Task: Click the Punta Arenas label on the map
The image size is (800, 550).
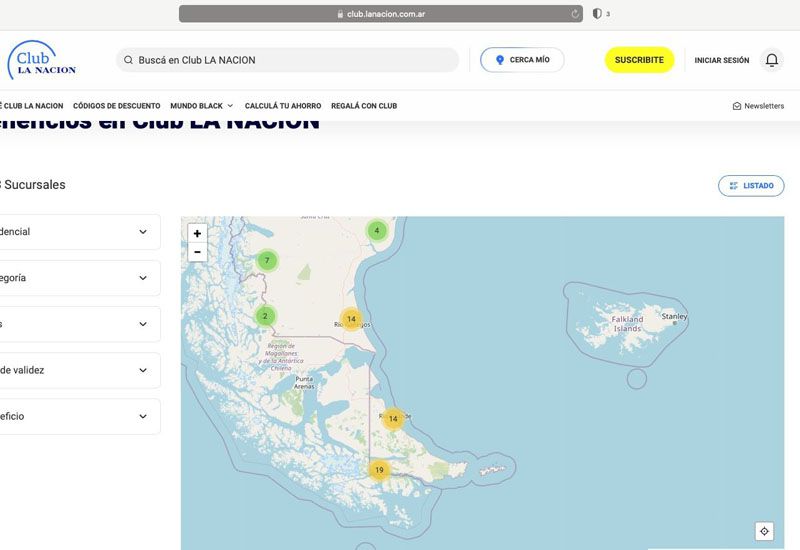Action: [x=304, y=383]
